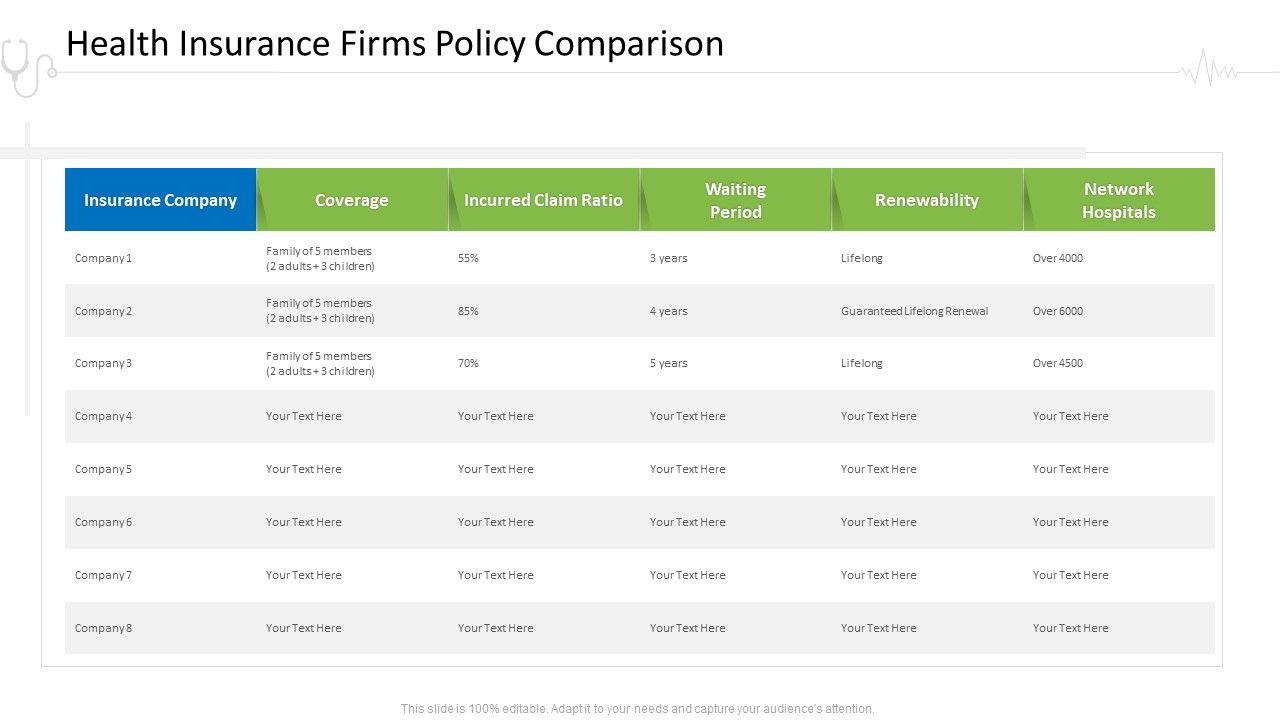
Task: Click the heartbeat pulse line icon
Action: [x=1208, y=70]
